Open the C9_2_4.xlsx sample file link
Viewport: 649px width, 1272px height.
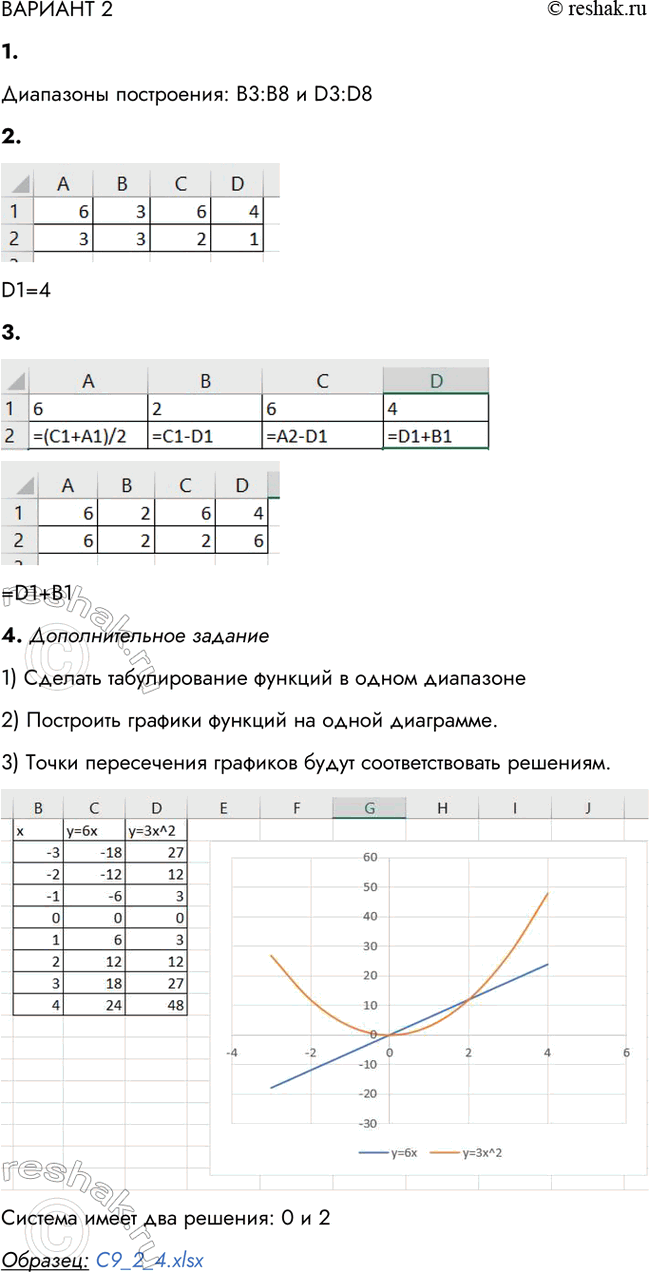150,1260
